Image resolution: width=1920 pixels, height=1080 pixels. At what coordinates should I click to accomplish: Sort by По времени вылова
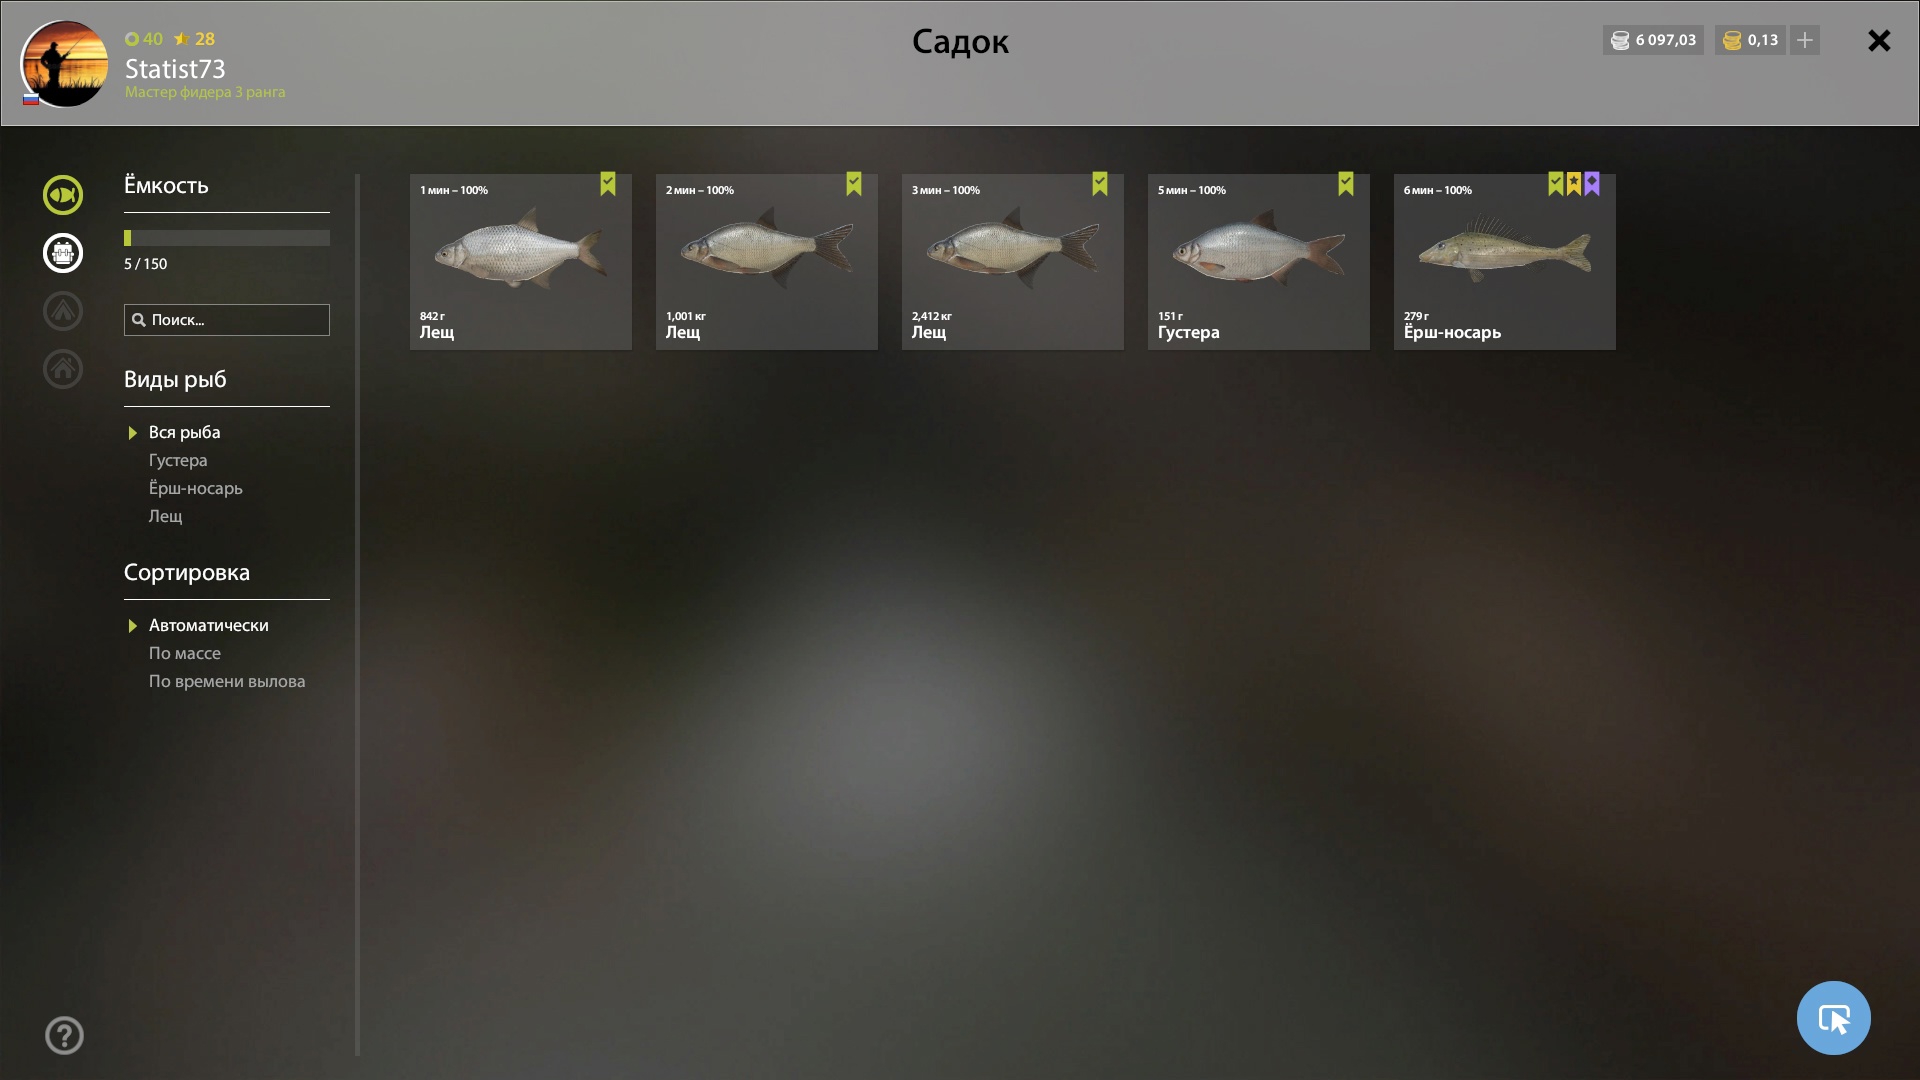[227, 681]
